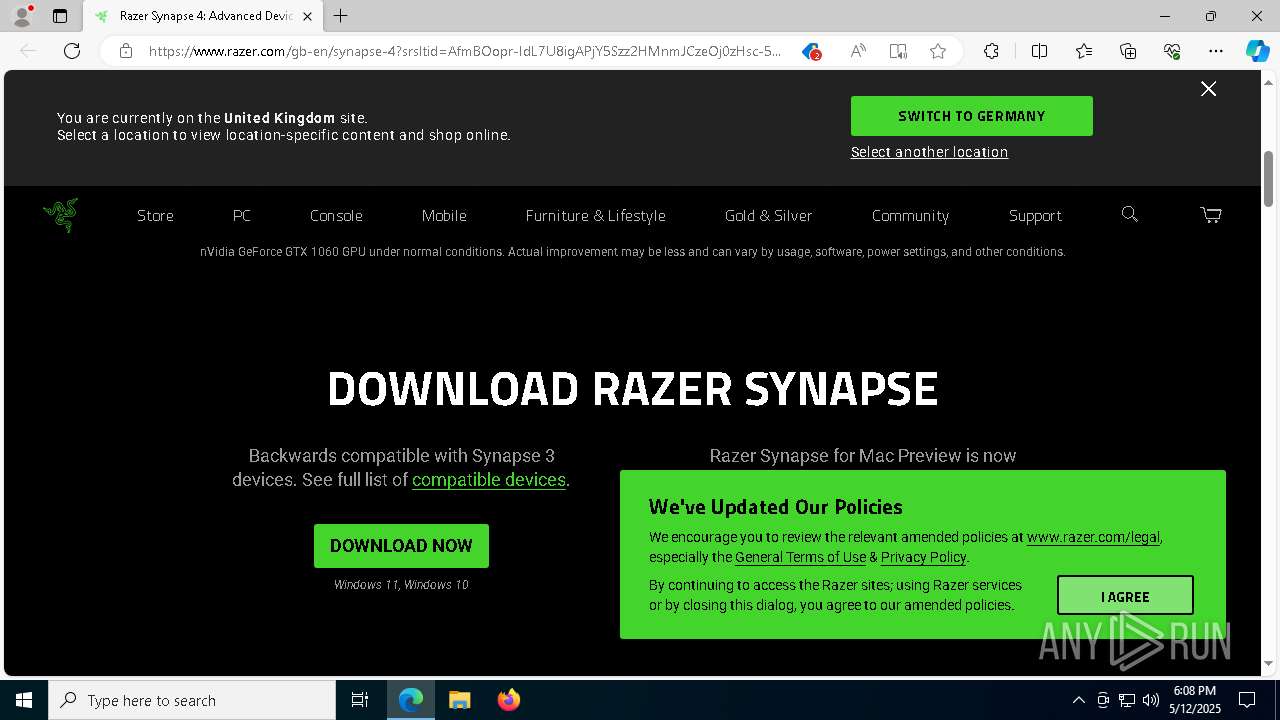This screenshot has width=1280, height=720.
Task: Open the Mobile menu
Action: (x=444, y=215)
